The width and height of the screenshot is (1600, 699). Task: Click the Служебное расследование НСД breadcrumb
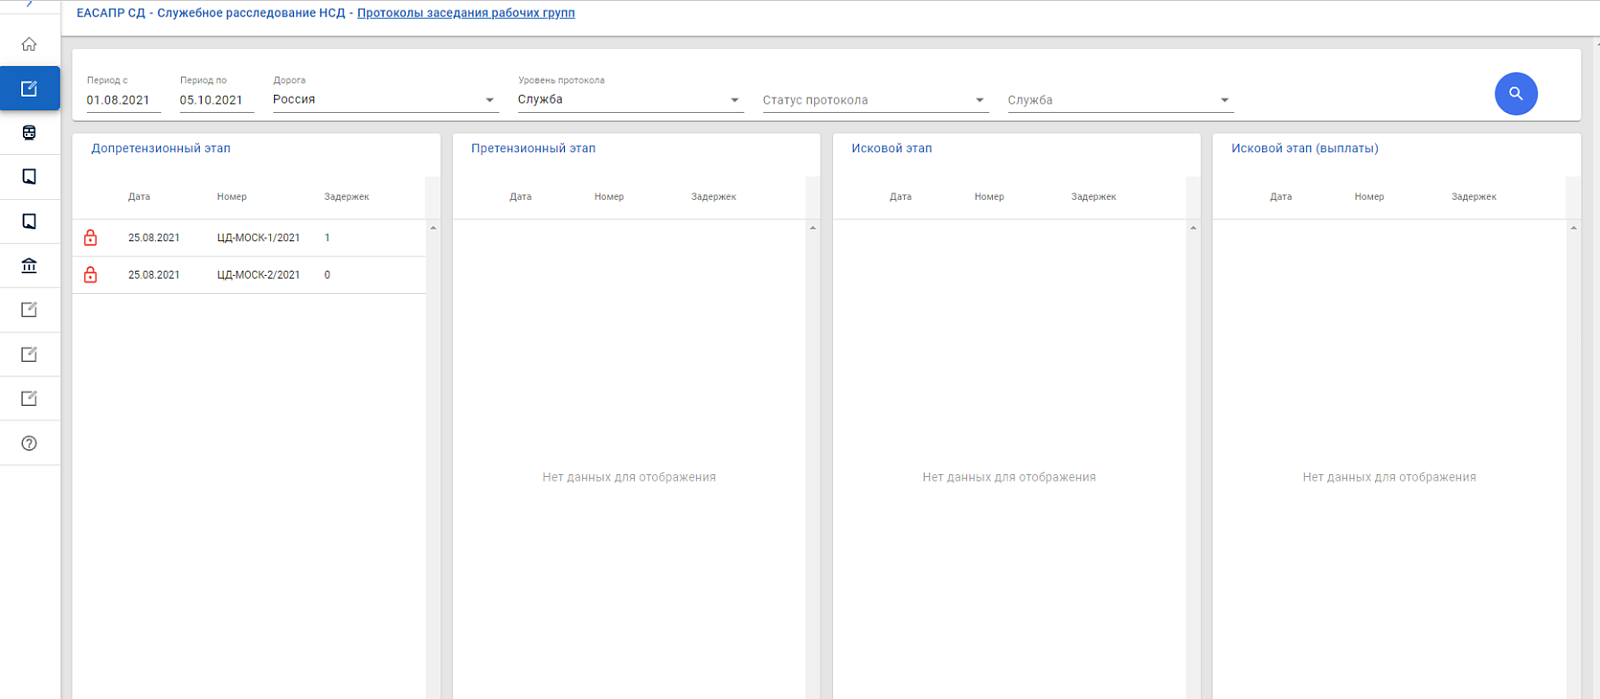pos(251,13)
